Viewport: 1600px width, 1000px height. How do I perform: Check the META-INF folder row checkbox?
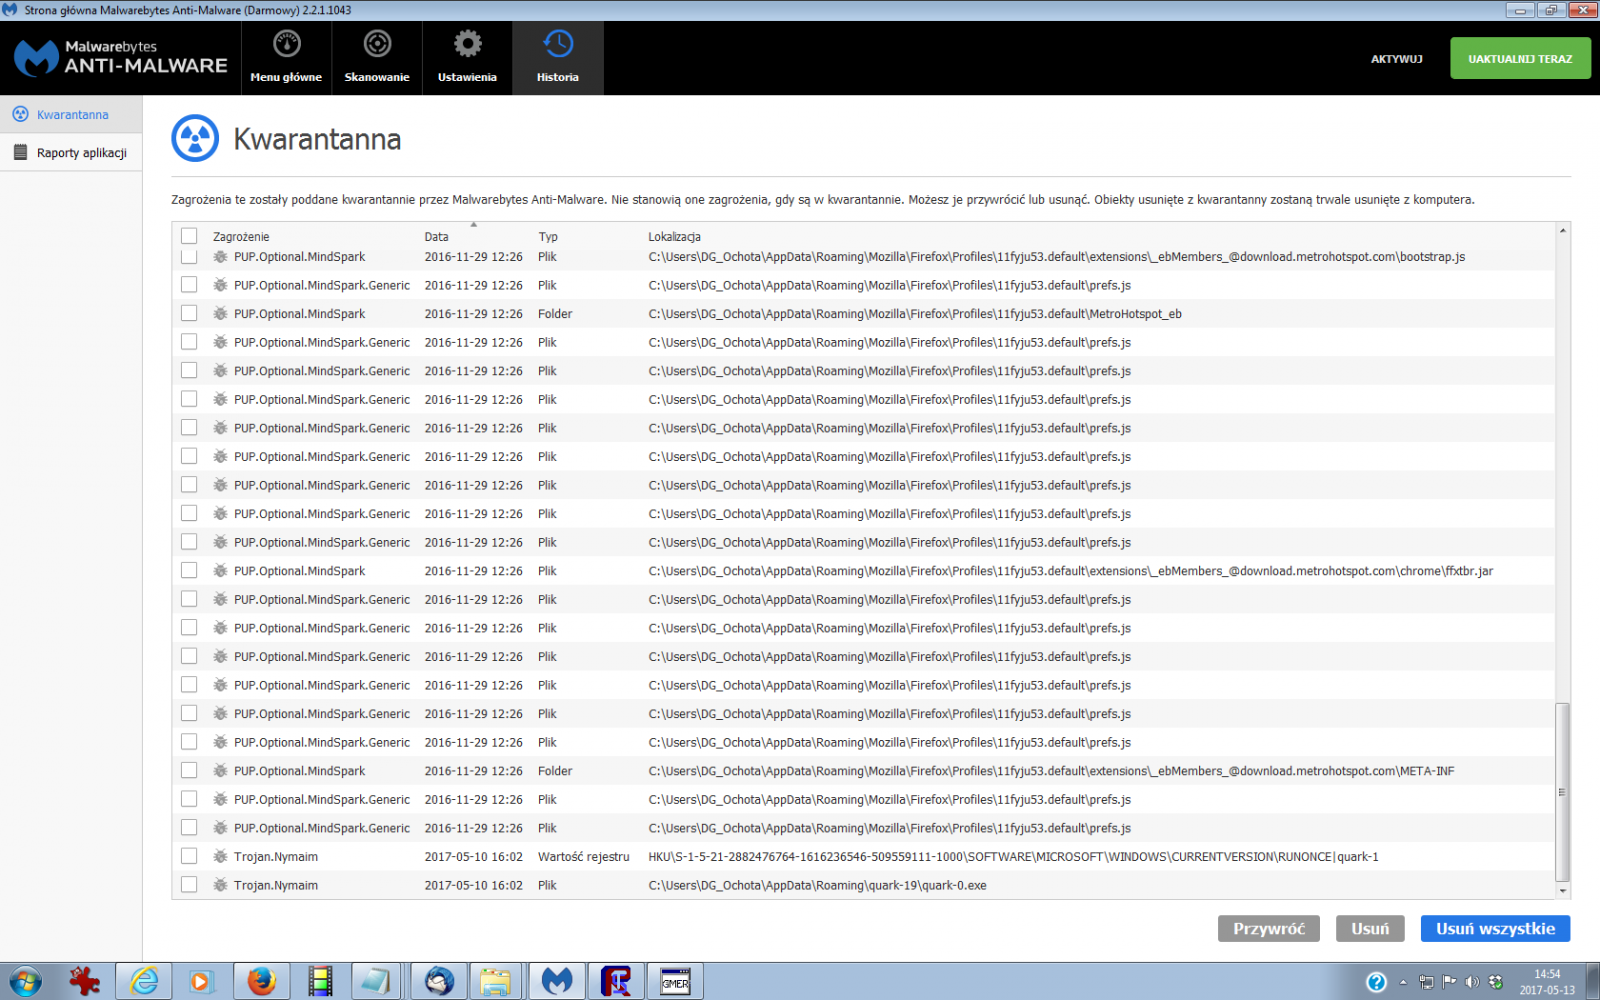click(189, 770)
